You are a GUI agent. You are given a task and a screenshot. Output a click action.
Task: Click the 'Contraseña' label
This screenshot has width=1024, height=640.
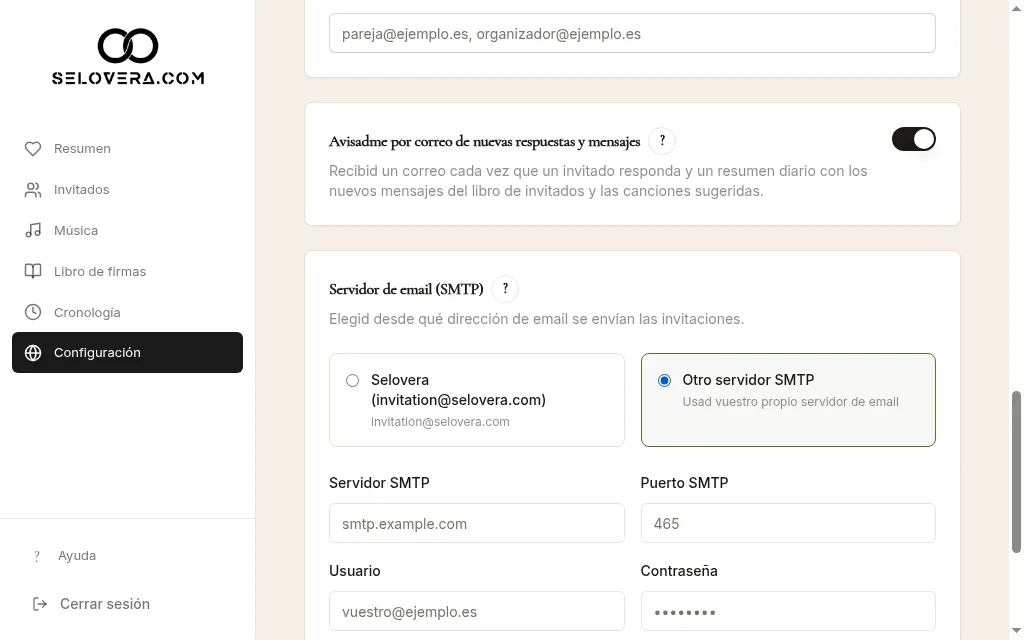[679, 571]
